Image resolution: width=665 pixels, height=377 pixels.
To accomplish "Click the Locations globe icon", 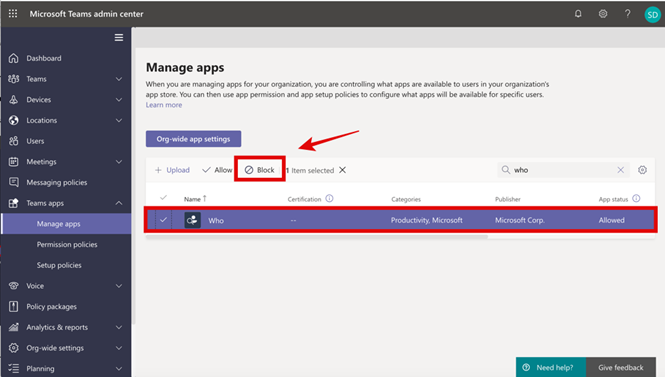I will [x=14, y=120].
